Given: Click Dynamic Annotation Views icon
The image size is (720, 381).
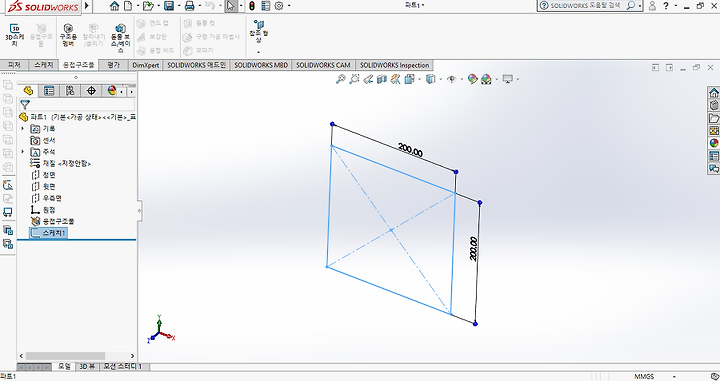Looking at the screenshot, I should [x=395, y=79].
